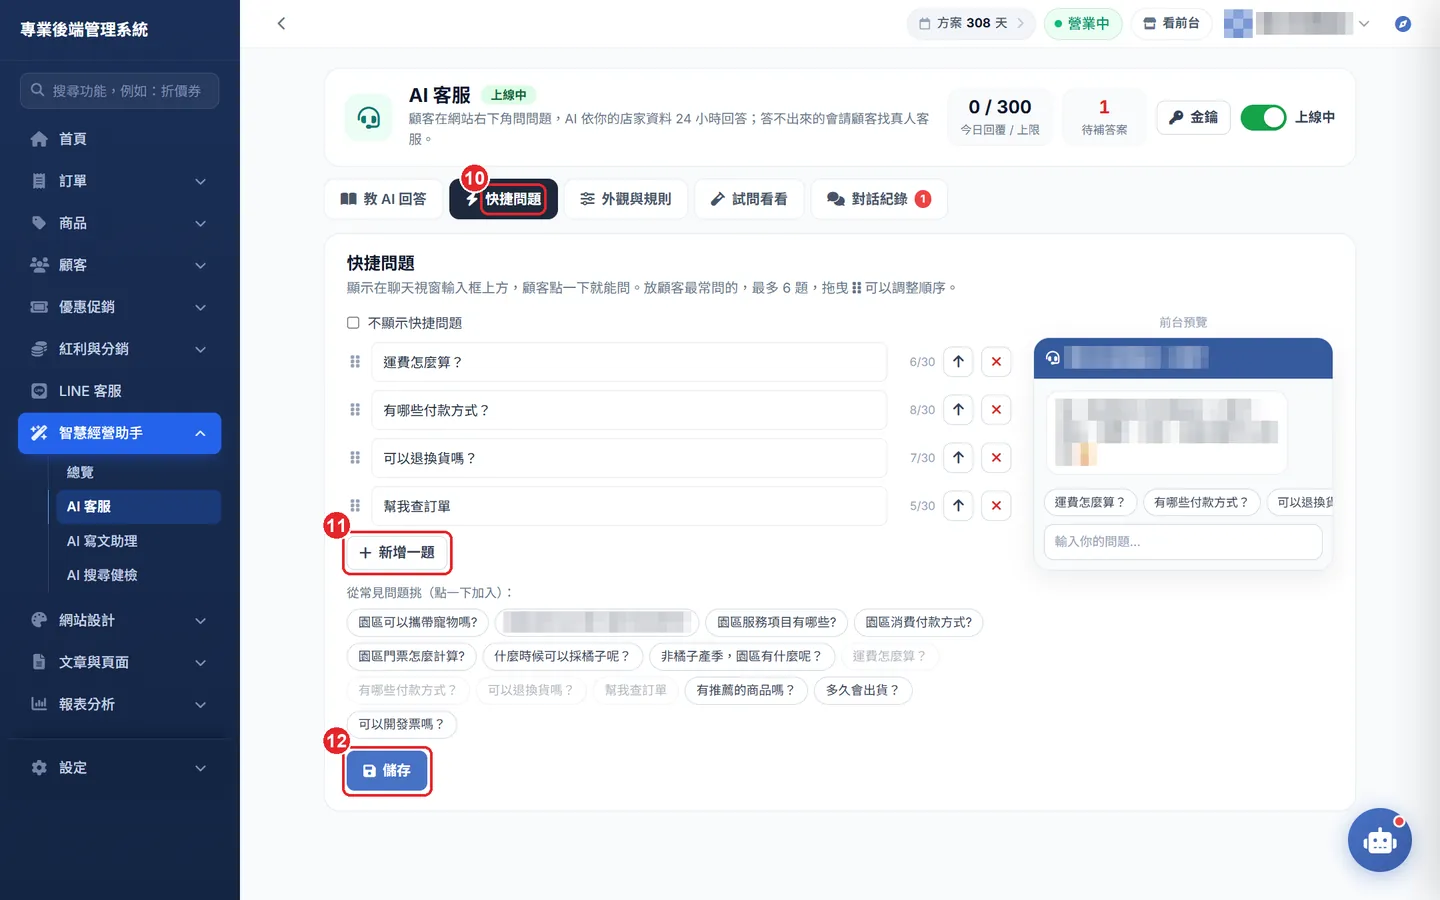1440x900 pixels.
Task: Click the search function input field
Action: [120, 91]
